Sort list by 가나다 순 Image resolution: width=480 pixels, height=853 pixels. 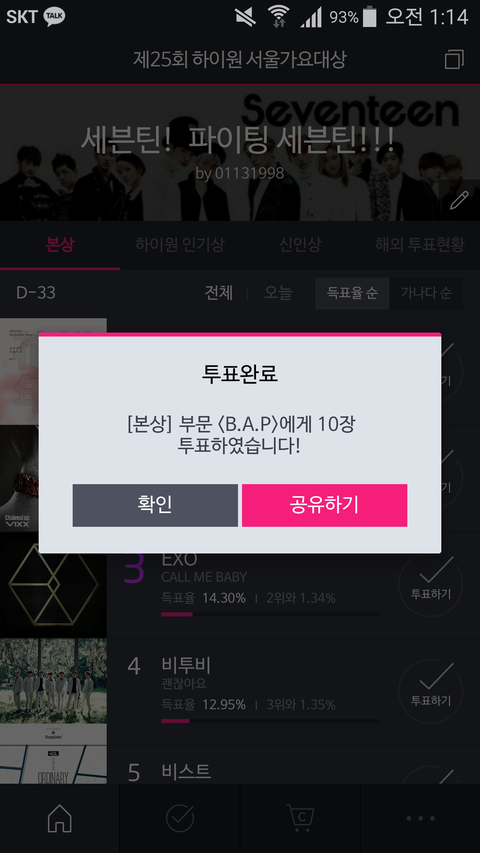tap(426, 293)
